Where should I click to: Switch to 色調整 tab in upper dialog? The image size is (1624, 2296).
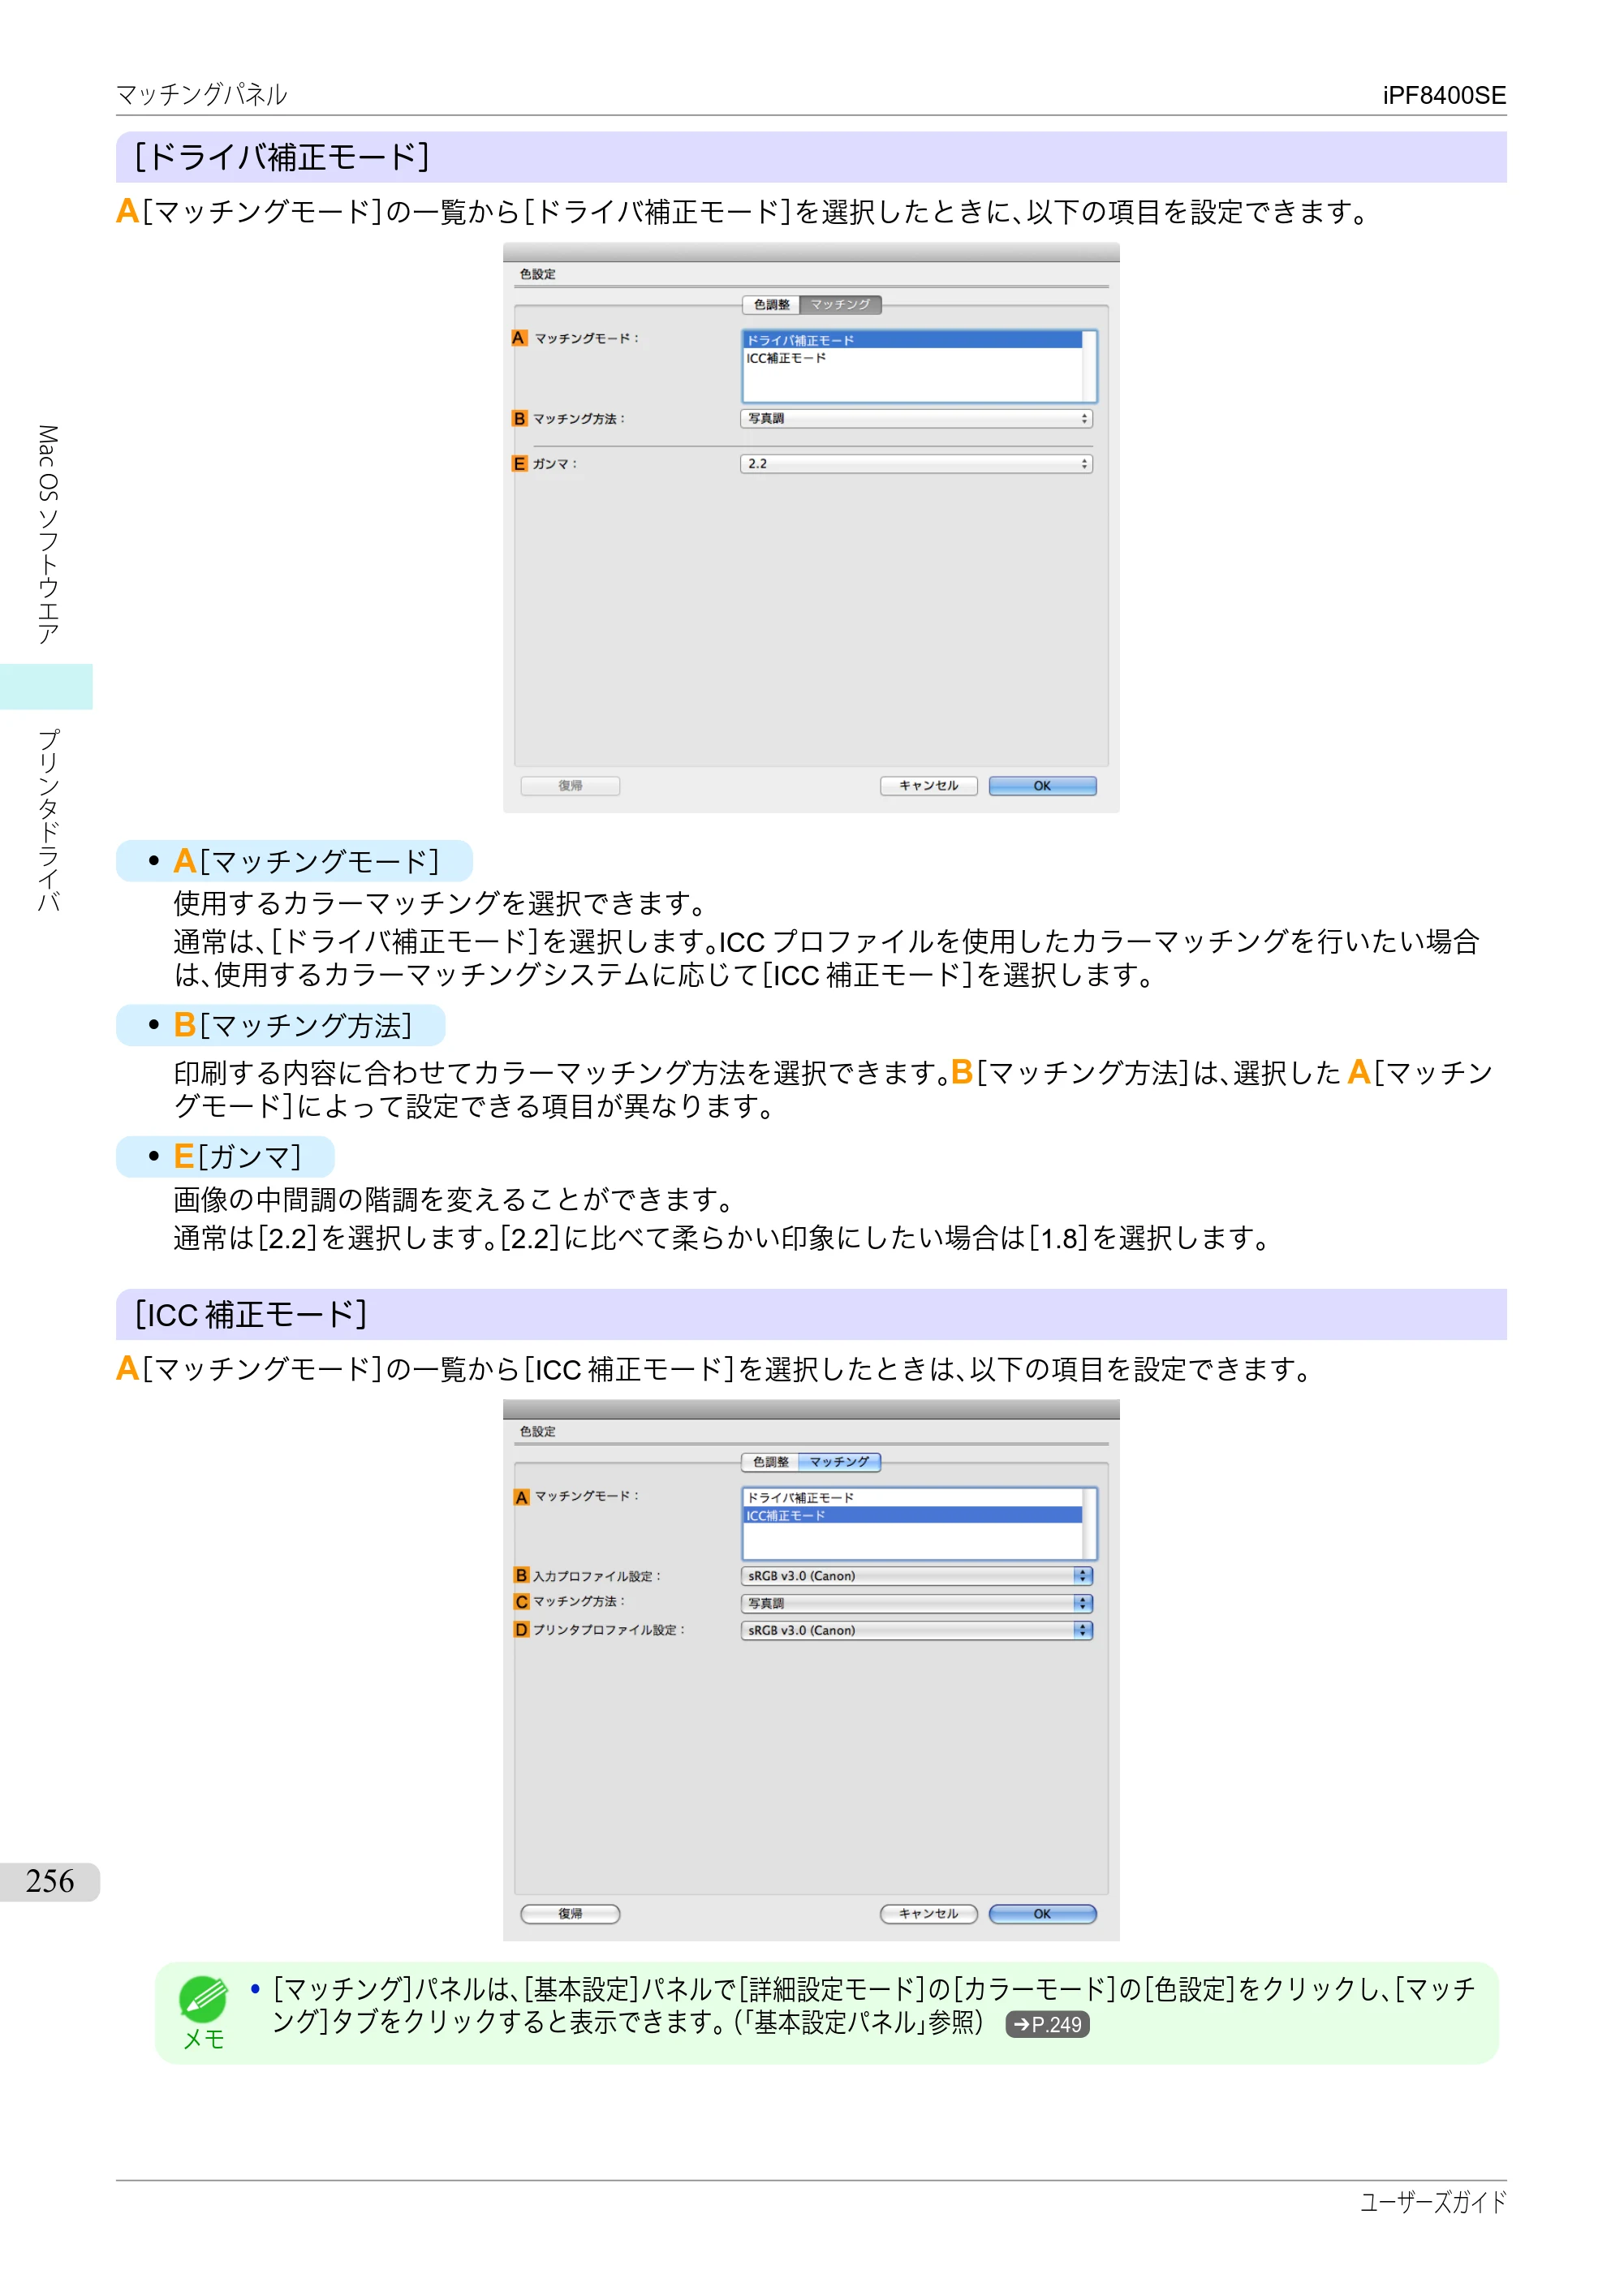pos(771,305)
